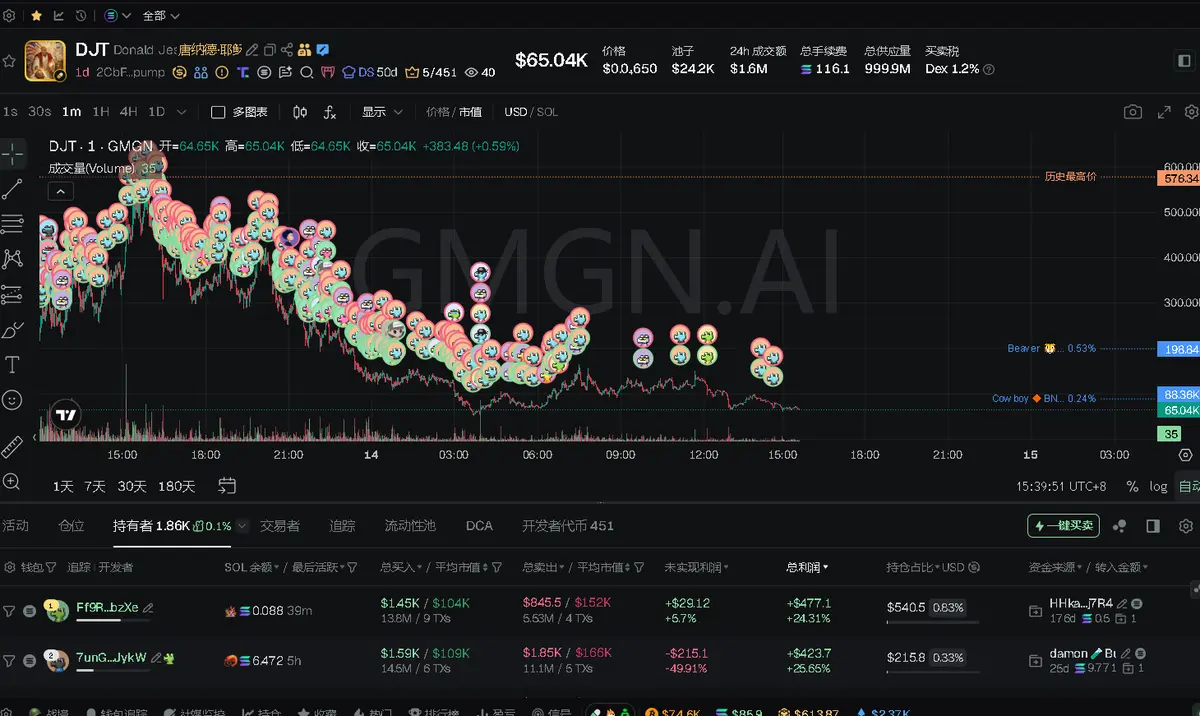Open the DS 50d dev info
Image resolution: width=1200 pixels, height=716 pixels.
(x=370, y=72)
